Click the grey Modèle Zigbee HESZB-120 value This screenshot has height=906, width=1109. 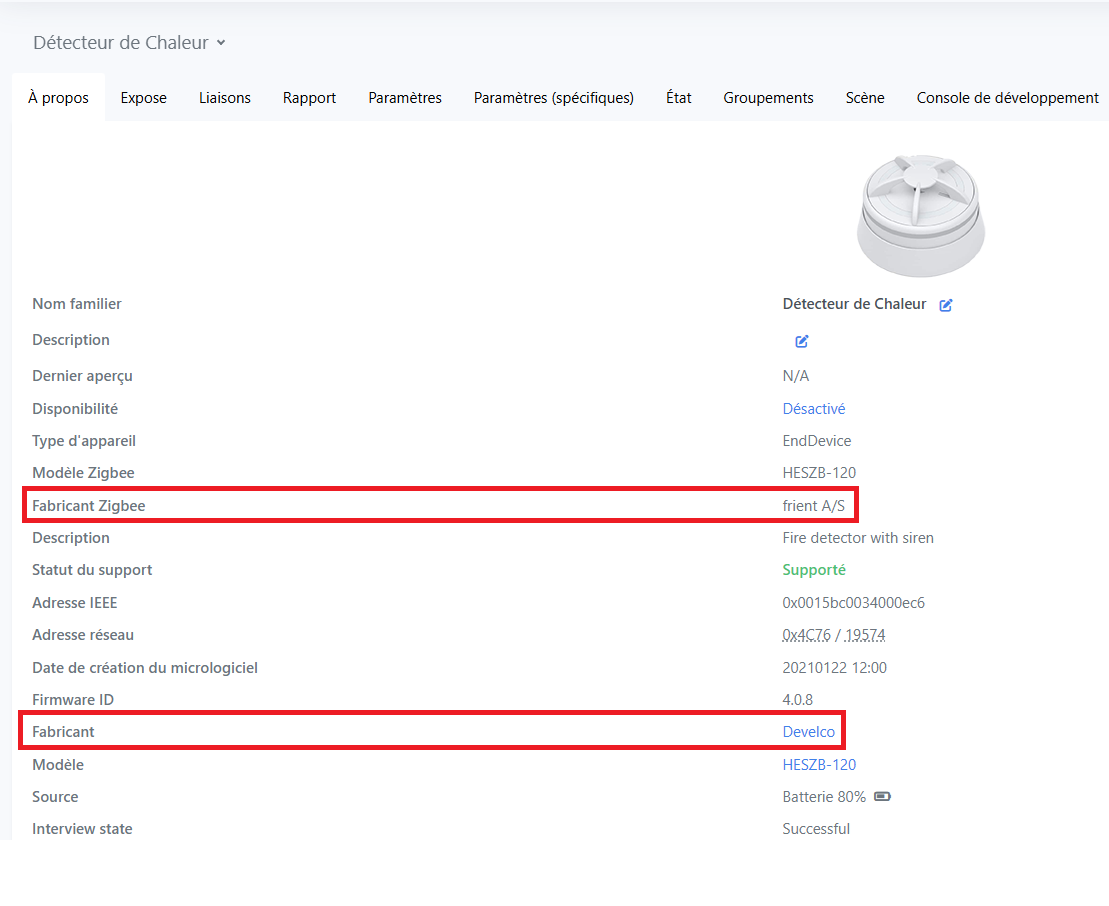[819, 472]
